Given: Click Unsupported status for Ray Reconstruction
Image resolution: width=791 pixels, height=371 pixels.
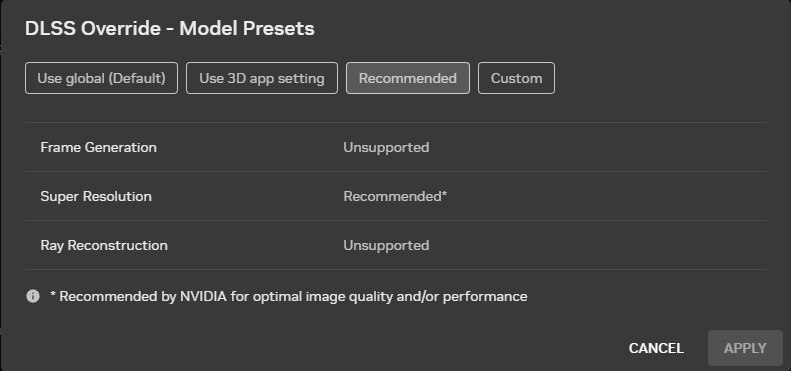Looking at the screenshot, I should [386, 245].
